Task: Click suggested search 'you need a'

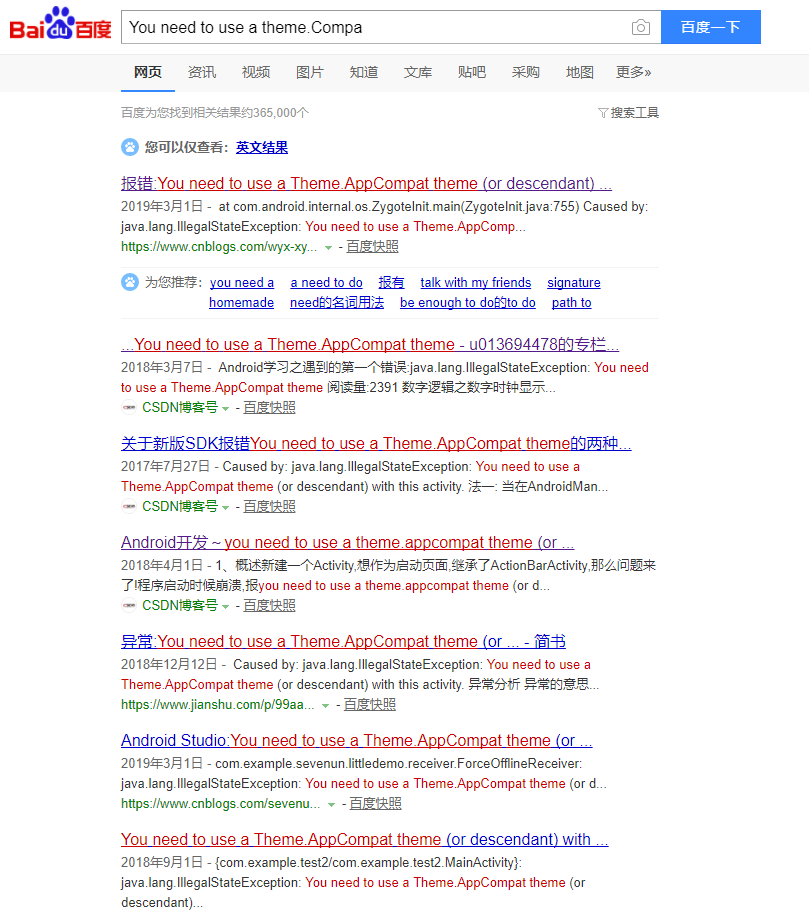Action: pyautogui.click(x=242, y=283)
